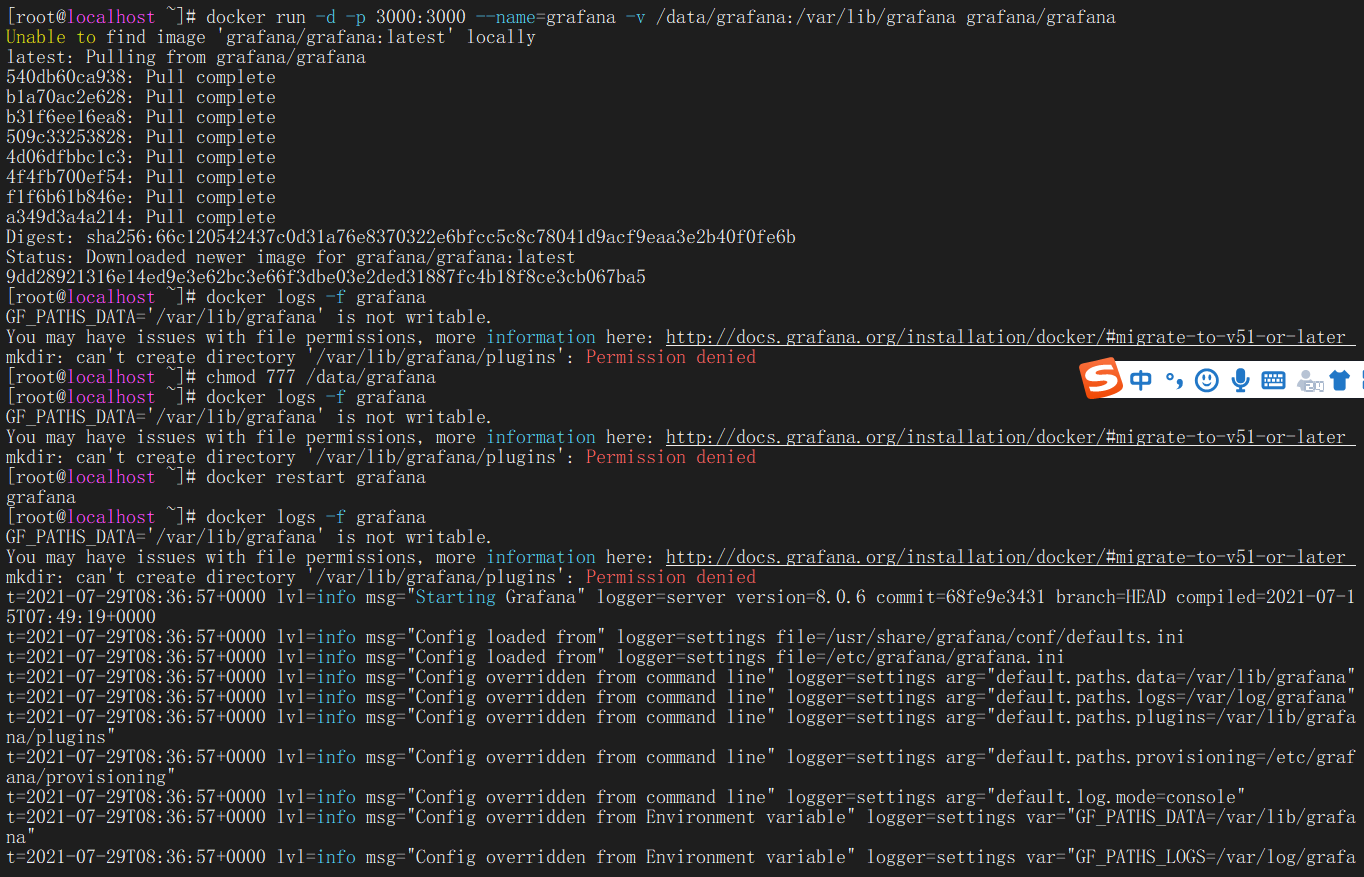Click the 'chmod 777 /data/grafana' command
Image resolution: width=1364 pixels, height=877 pixels.
pos(321,377)
